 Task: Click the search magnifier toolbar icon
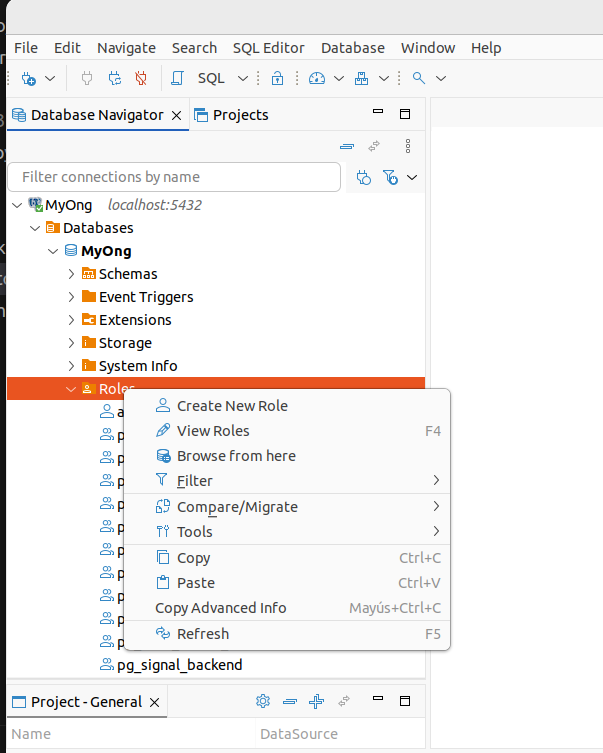point(419,78)
